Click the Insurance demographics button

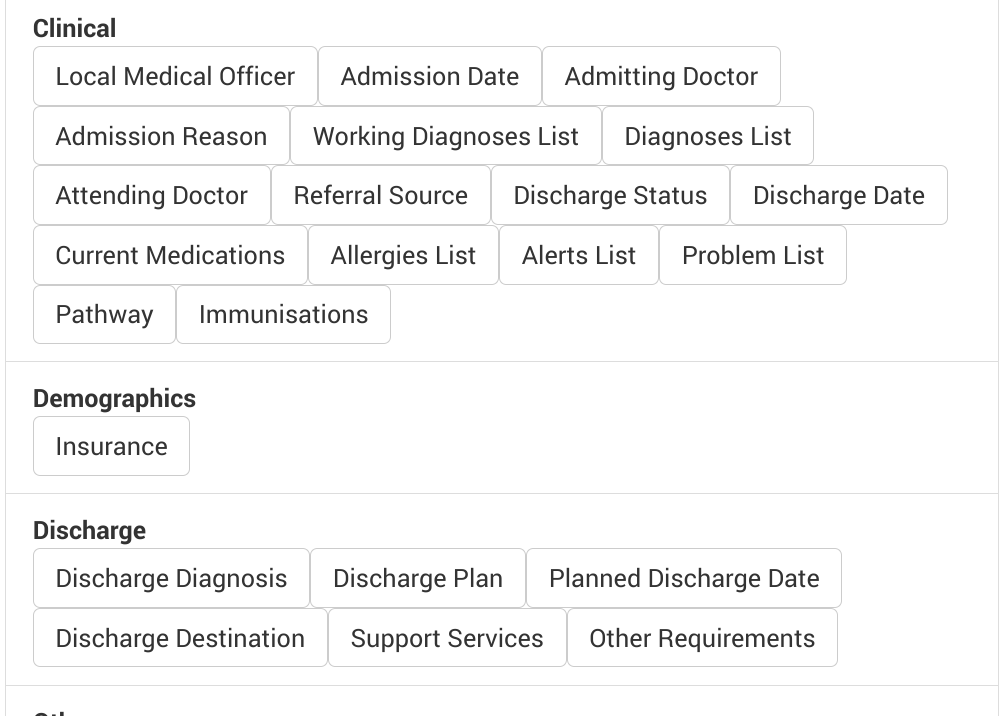click(x=111, y=446)
